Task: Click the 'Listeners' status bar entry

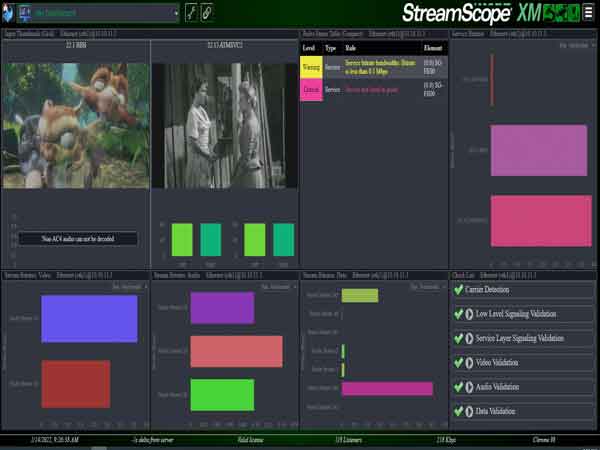Action: coord(348,440)
